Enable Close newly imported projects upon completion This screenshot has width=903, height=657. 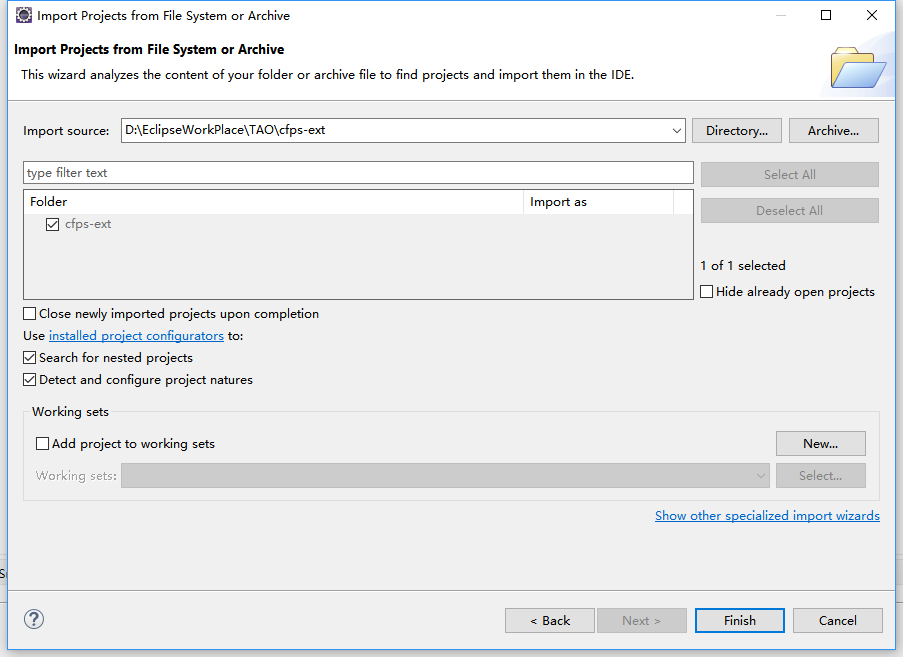click(30, 314)
